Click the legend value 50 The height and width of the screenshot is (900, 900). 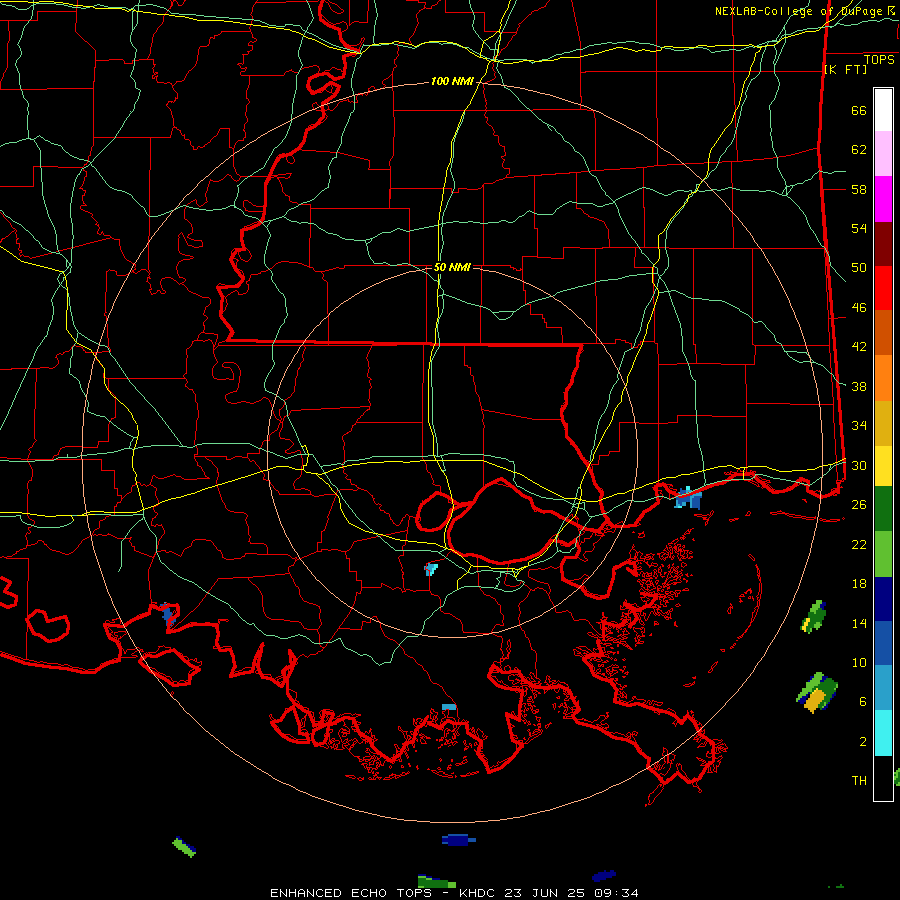click(x=859, y=268)
